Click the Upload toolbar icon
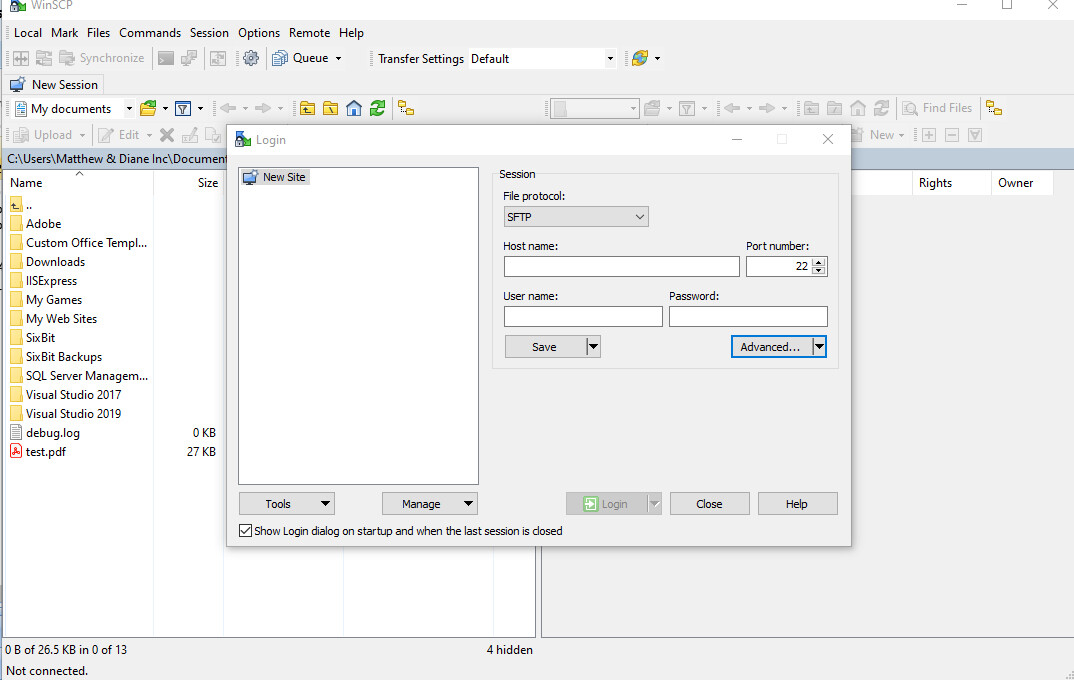Viewport: 1074px width, 680px height. click(21, 135)
